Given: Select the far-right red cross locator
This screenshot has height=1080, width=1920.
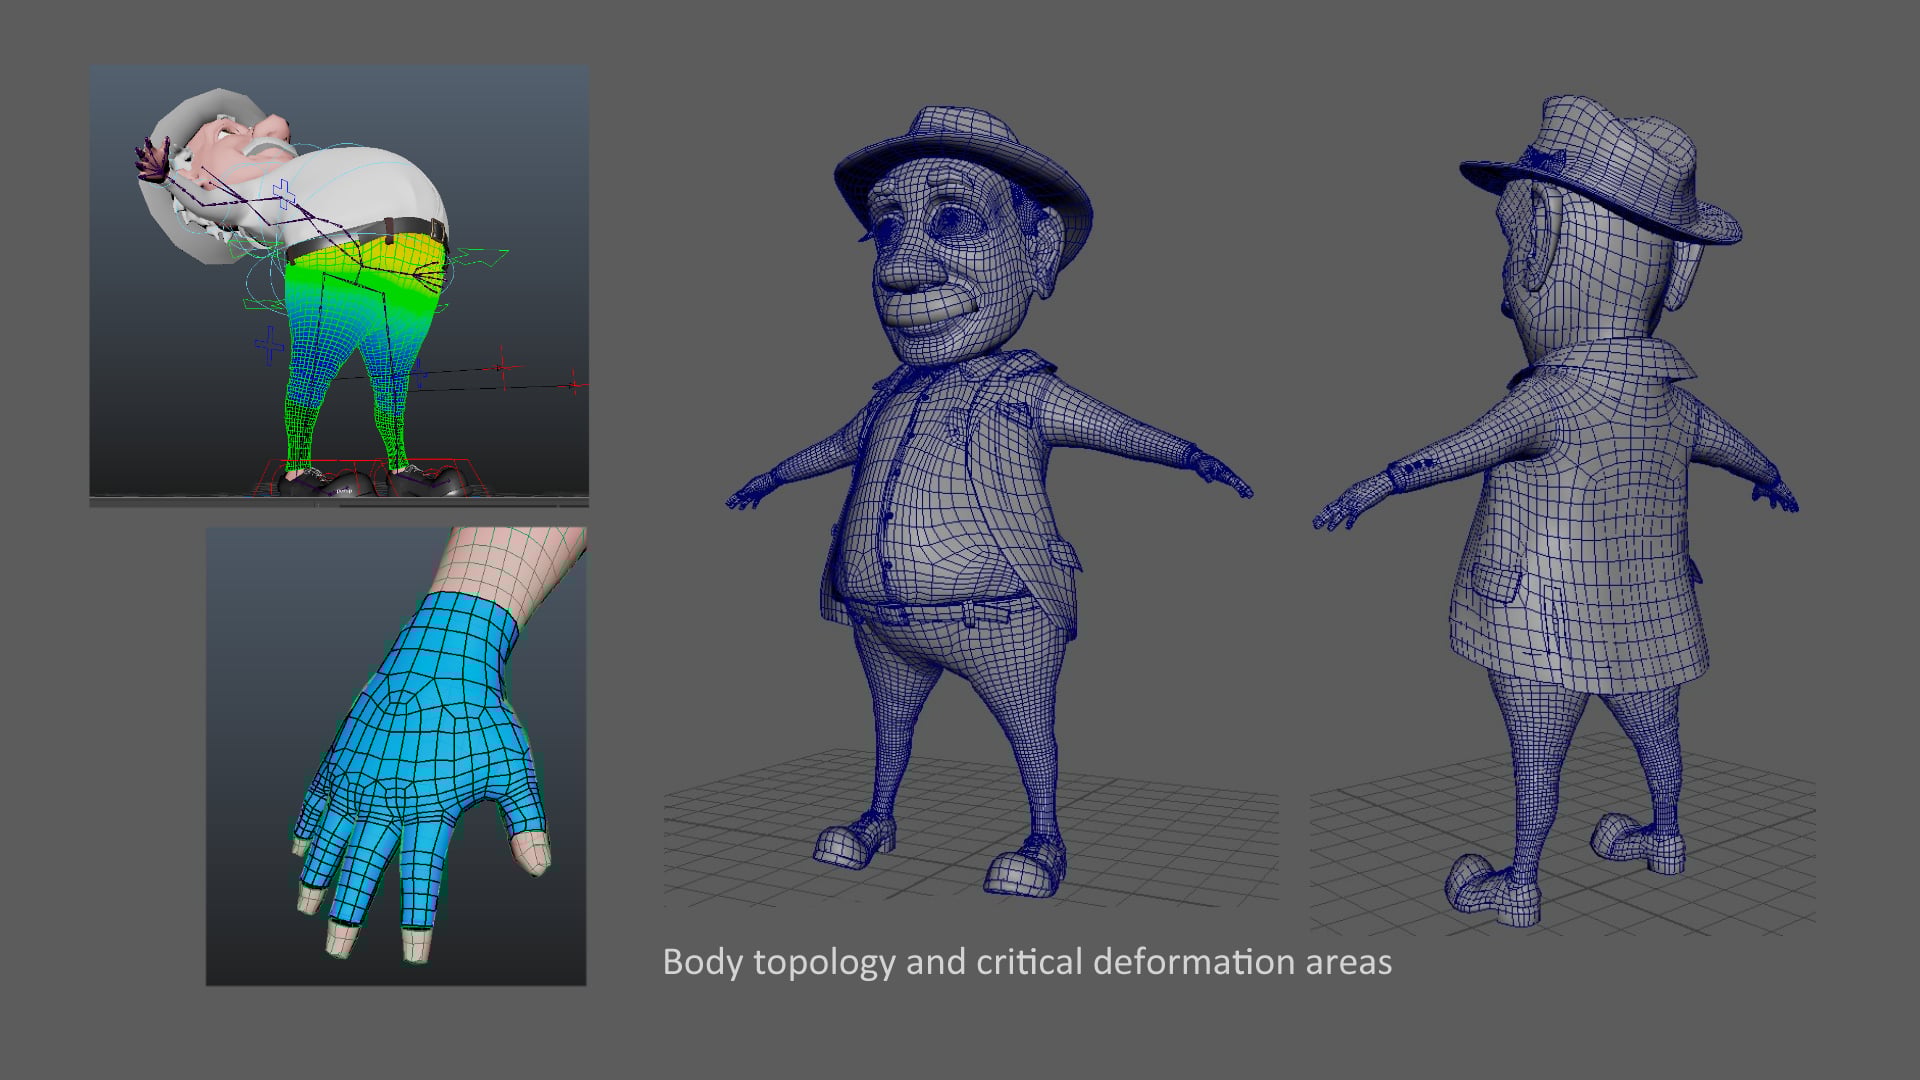Looking at the screenshot, I should 573,384.
